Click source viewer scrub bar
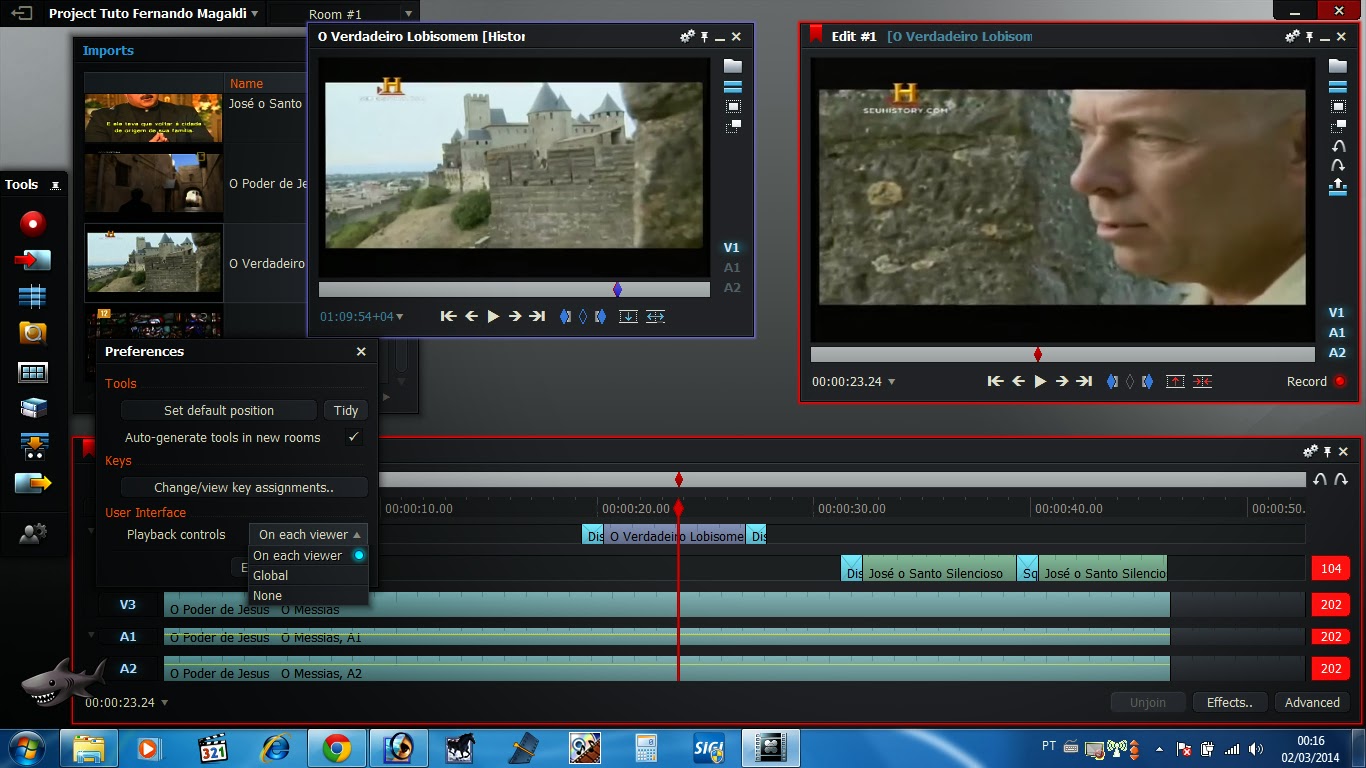Image resolution: width=1366 pixels, height=768 pixels. [x=514, y=289]
